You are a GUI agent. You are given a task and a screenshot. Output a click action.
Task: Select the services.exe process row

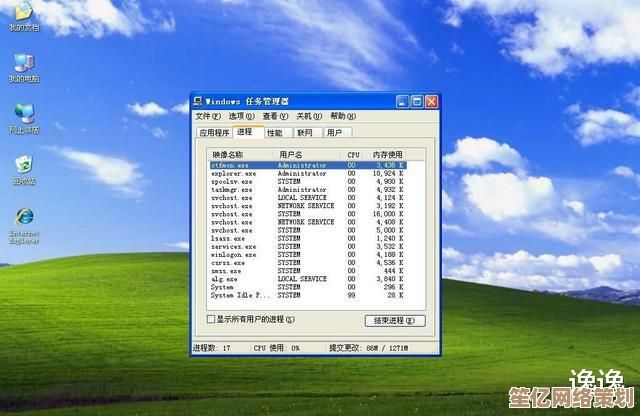pyautogui.click(x=308, y=247)
